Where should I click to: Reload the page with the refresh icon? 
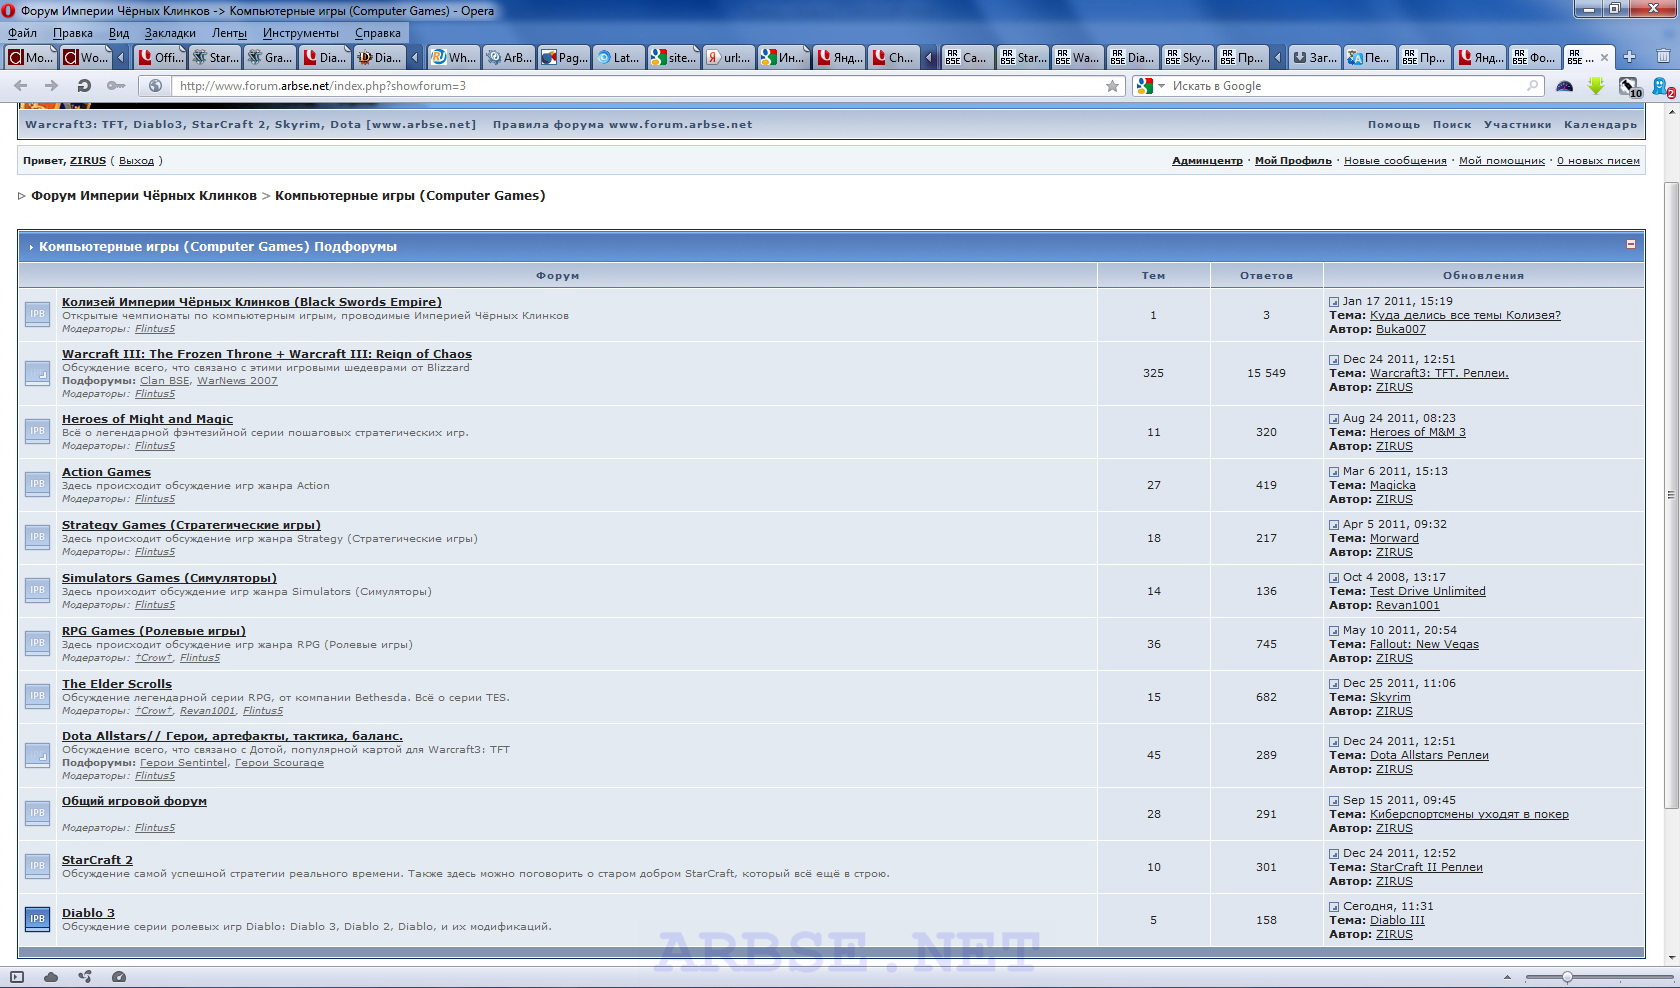[84, 86]
